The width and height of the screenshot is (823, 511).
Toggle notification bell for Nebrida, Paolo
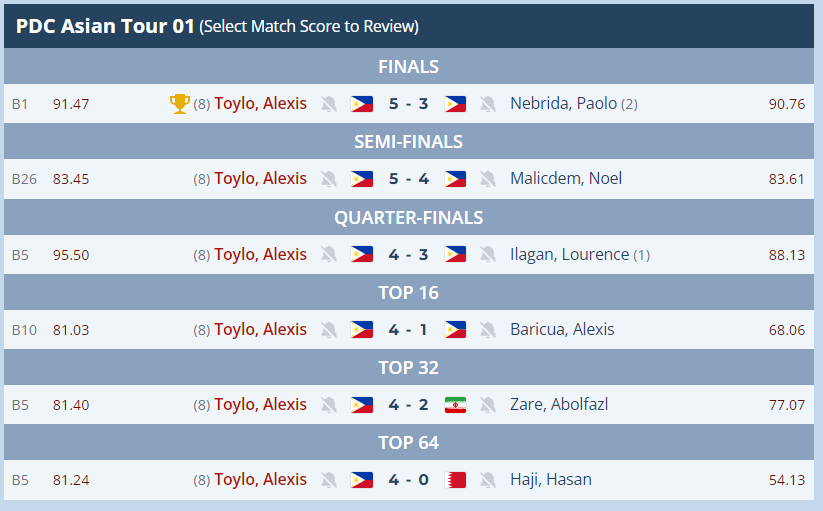point(488,104)
